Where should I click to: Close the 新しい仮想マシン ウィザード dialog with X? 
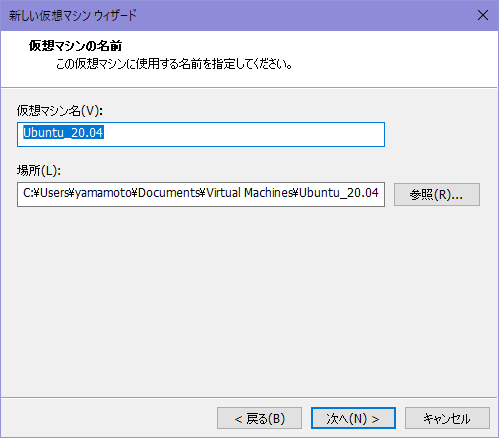(x=483, y=15)
